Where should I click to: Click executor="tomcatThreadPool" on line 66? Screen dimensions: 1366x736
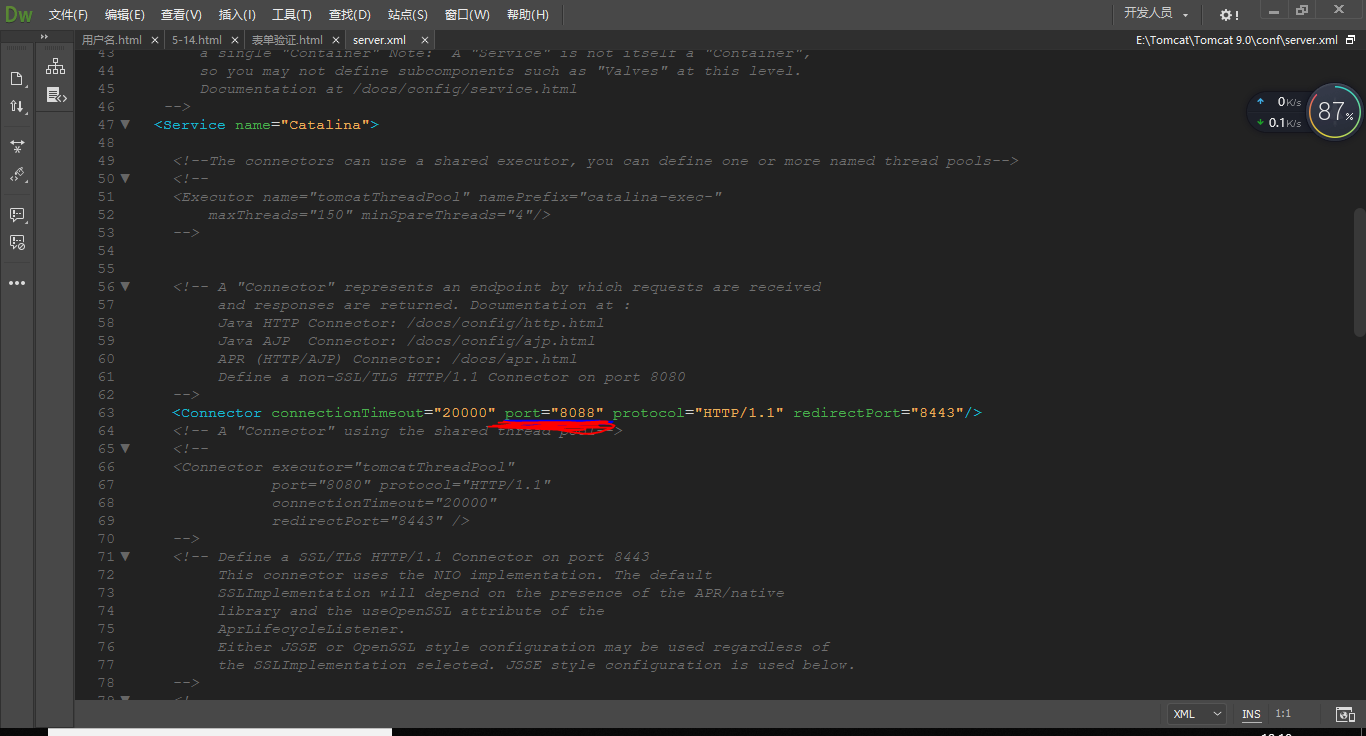tap(393, 467)
